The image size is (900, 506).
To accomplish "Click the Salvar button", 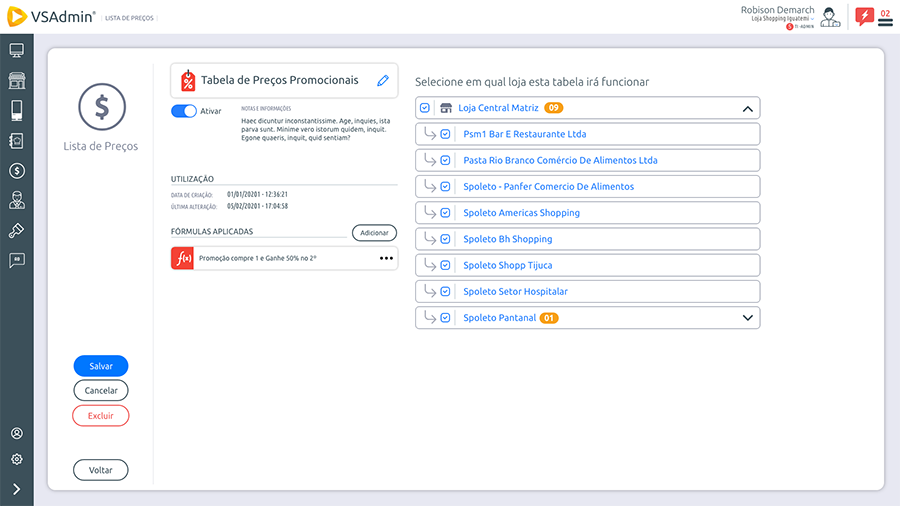I will coord(101,366).
